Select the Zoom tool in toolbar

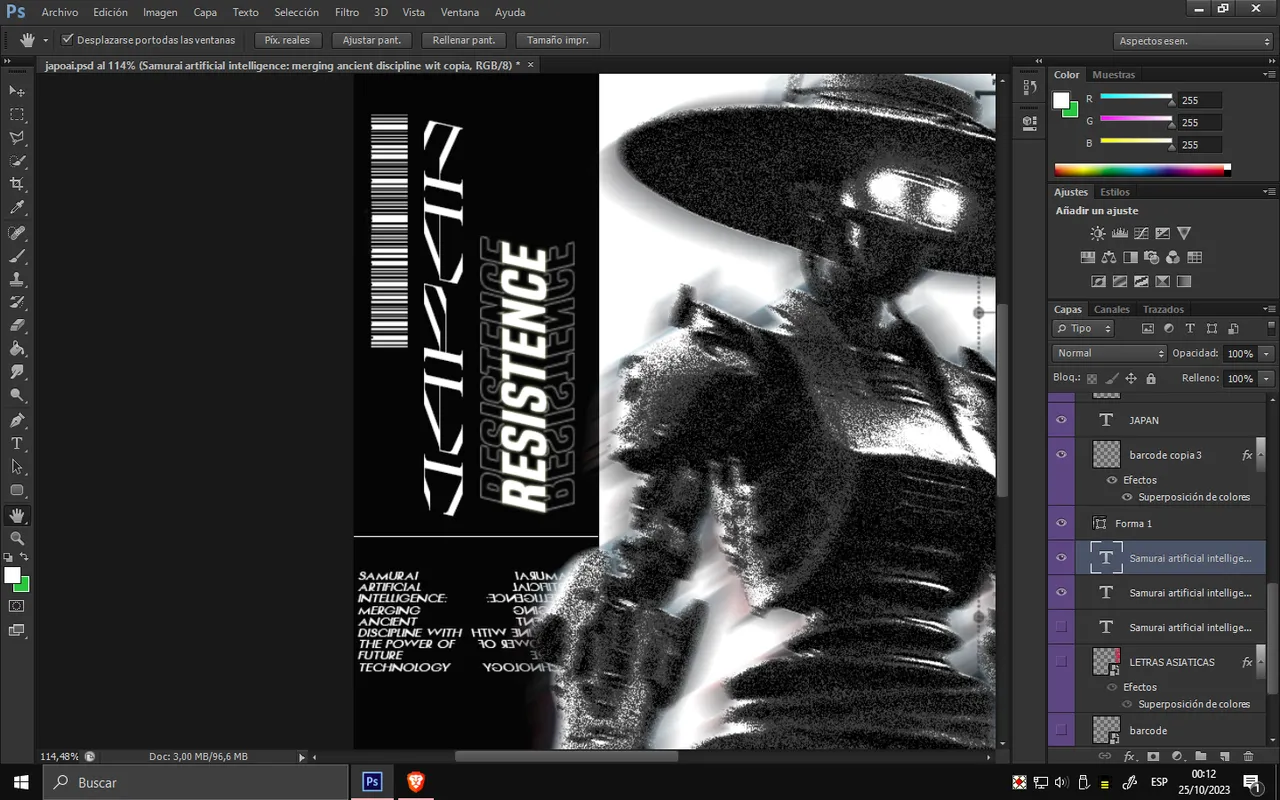(17, 538)
